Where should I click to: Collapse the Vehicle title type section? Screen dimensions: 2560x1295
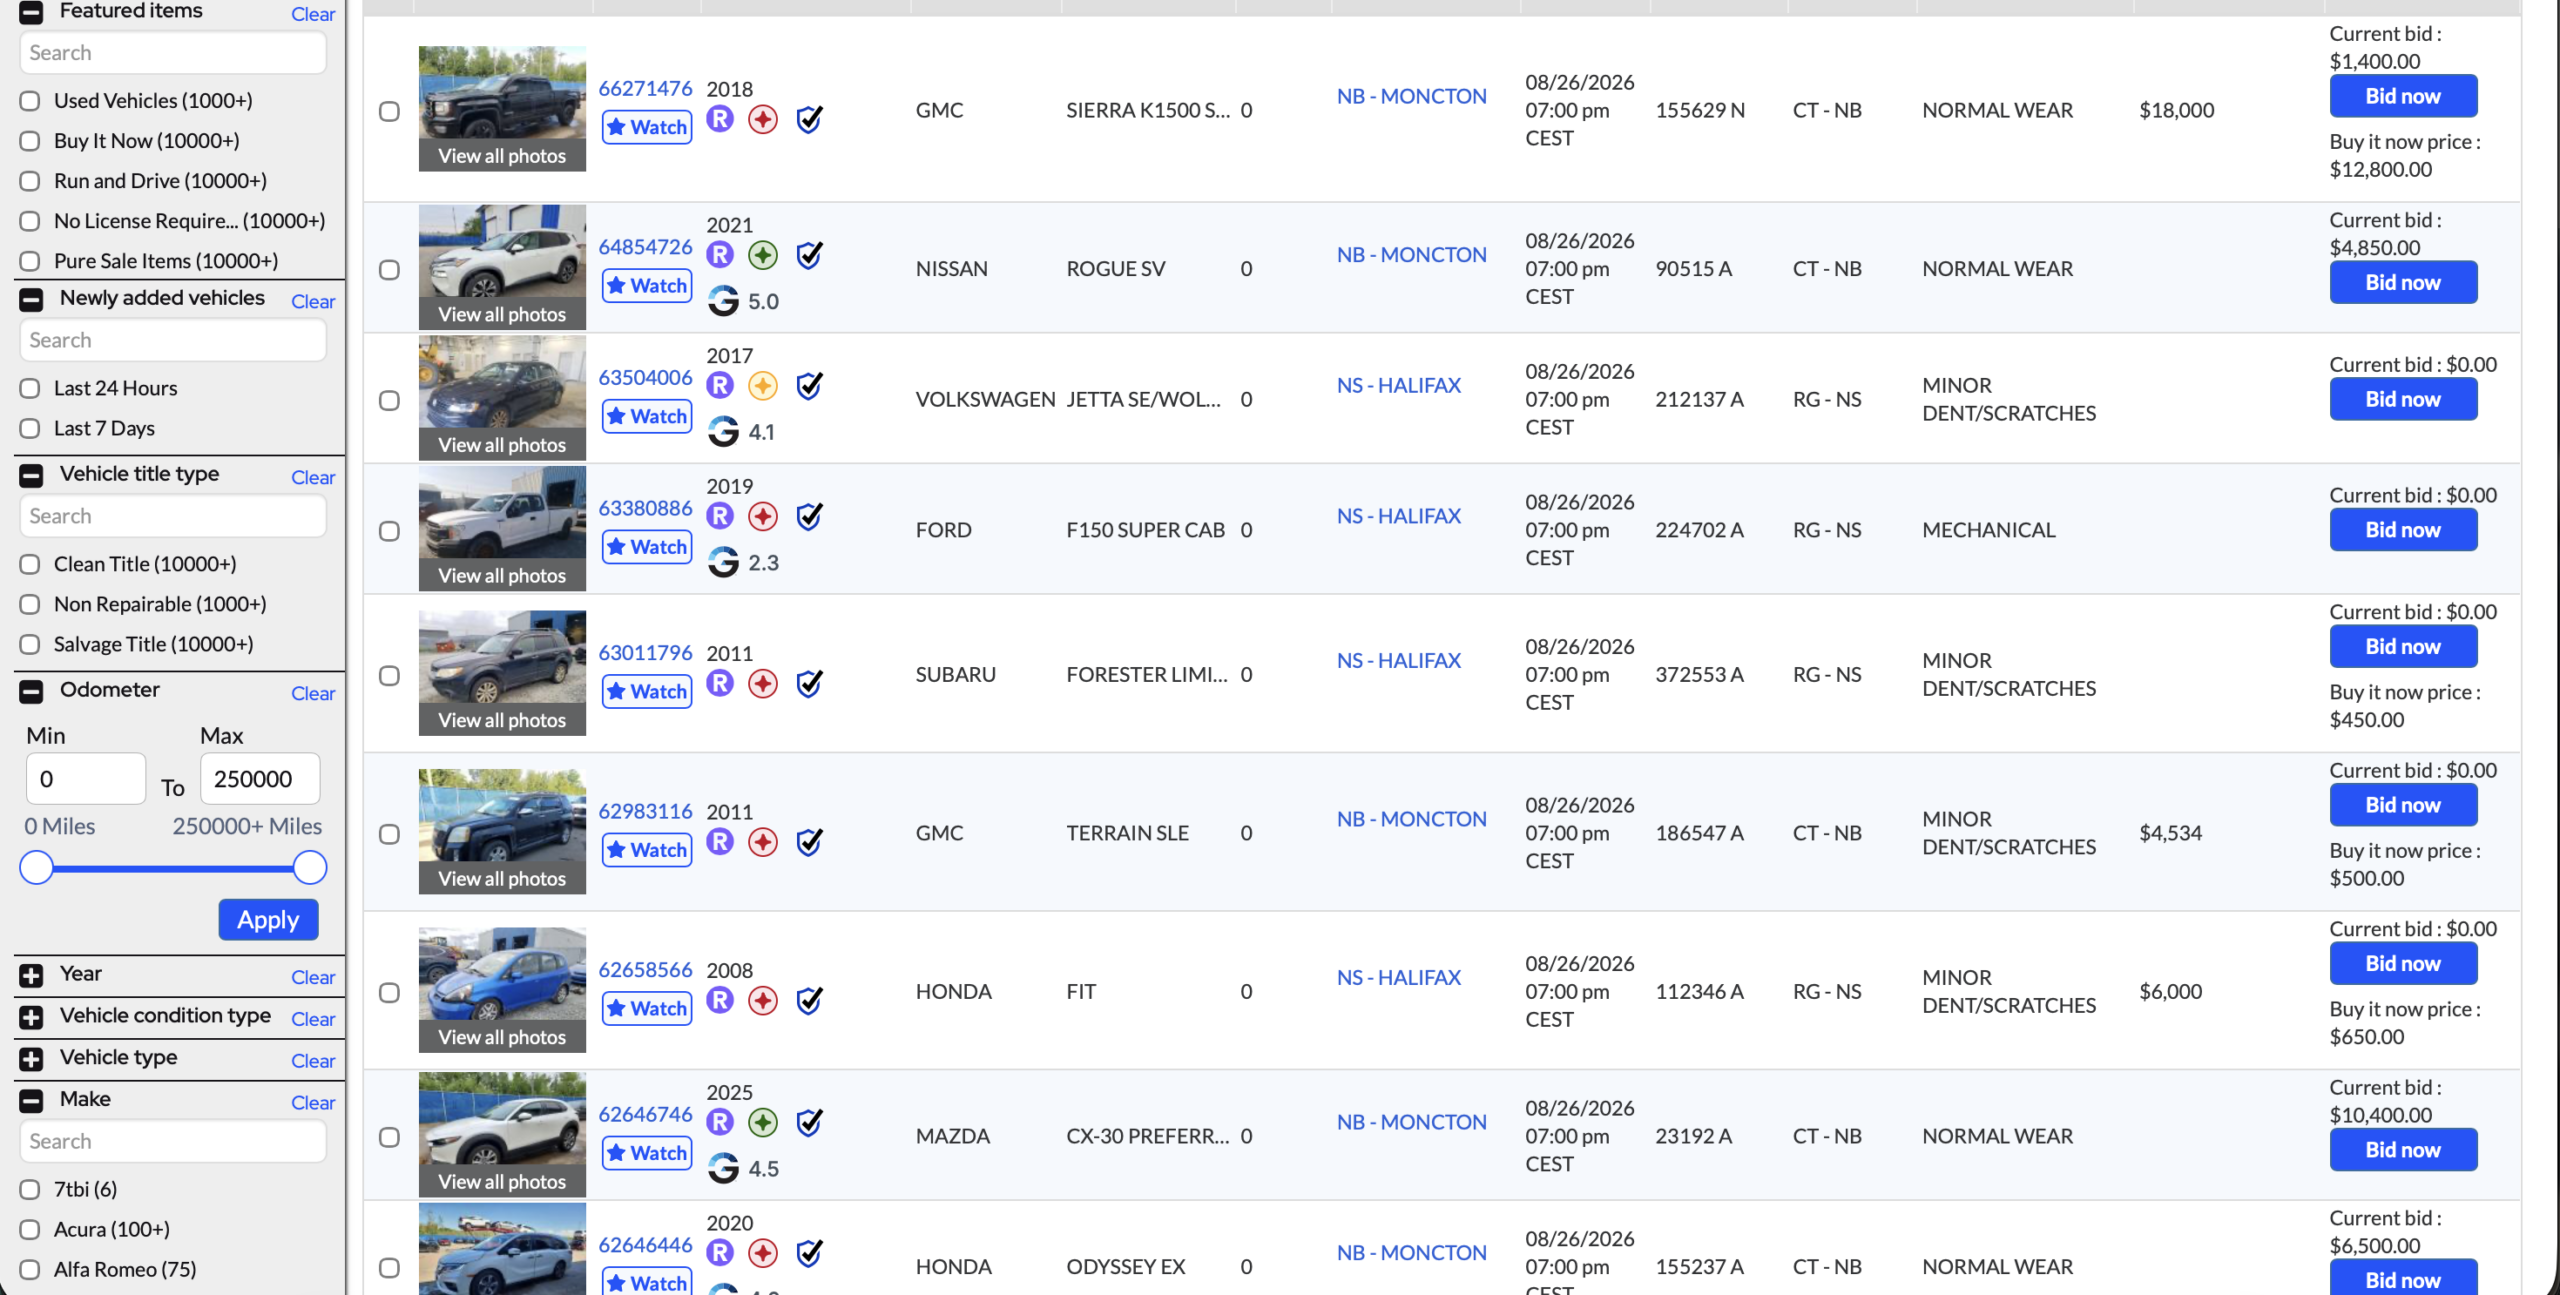pos(31,475)
